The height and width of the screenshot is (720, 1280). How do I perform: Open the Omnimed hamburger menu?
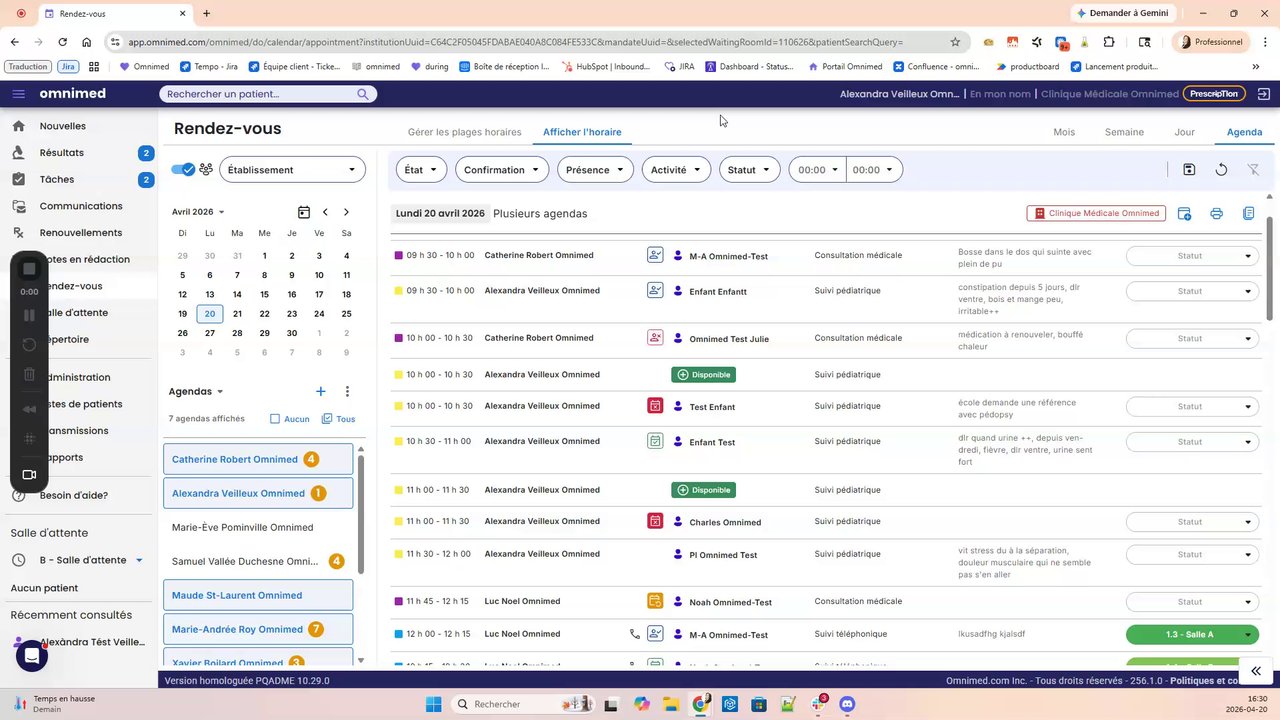(x=18, y=94)
